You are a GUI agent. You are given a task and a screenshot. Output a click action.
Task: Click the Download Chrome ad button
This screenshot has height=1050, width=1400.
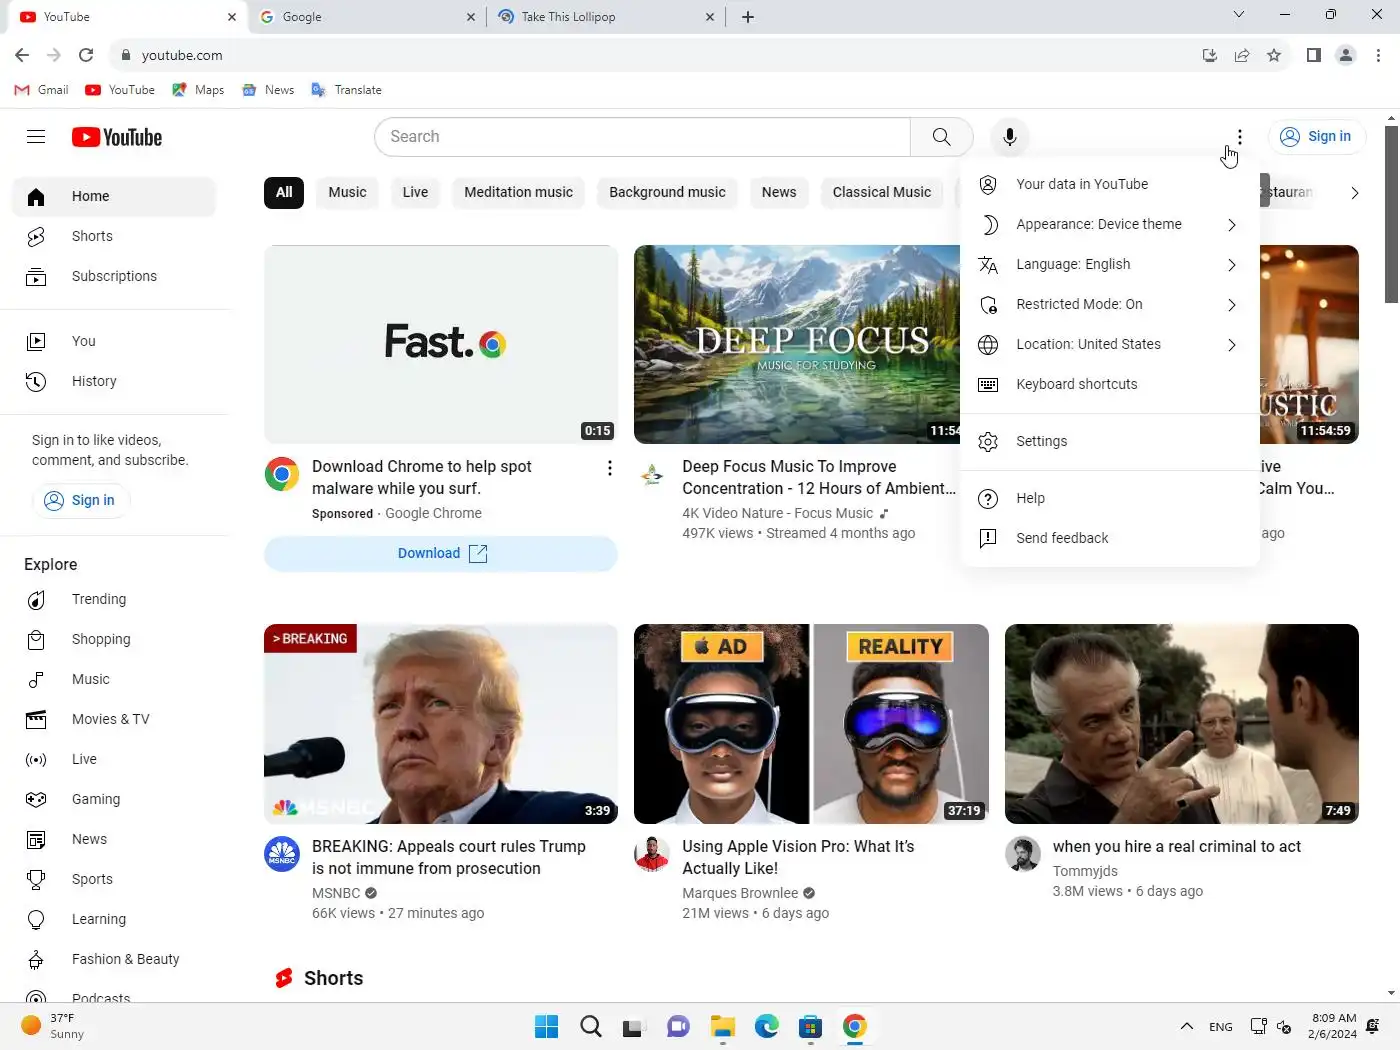441,554
